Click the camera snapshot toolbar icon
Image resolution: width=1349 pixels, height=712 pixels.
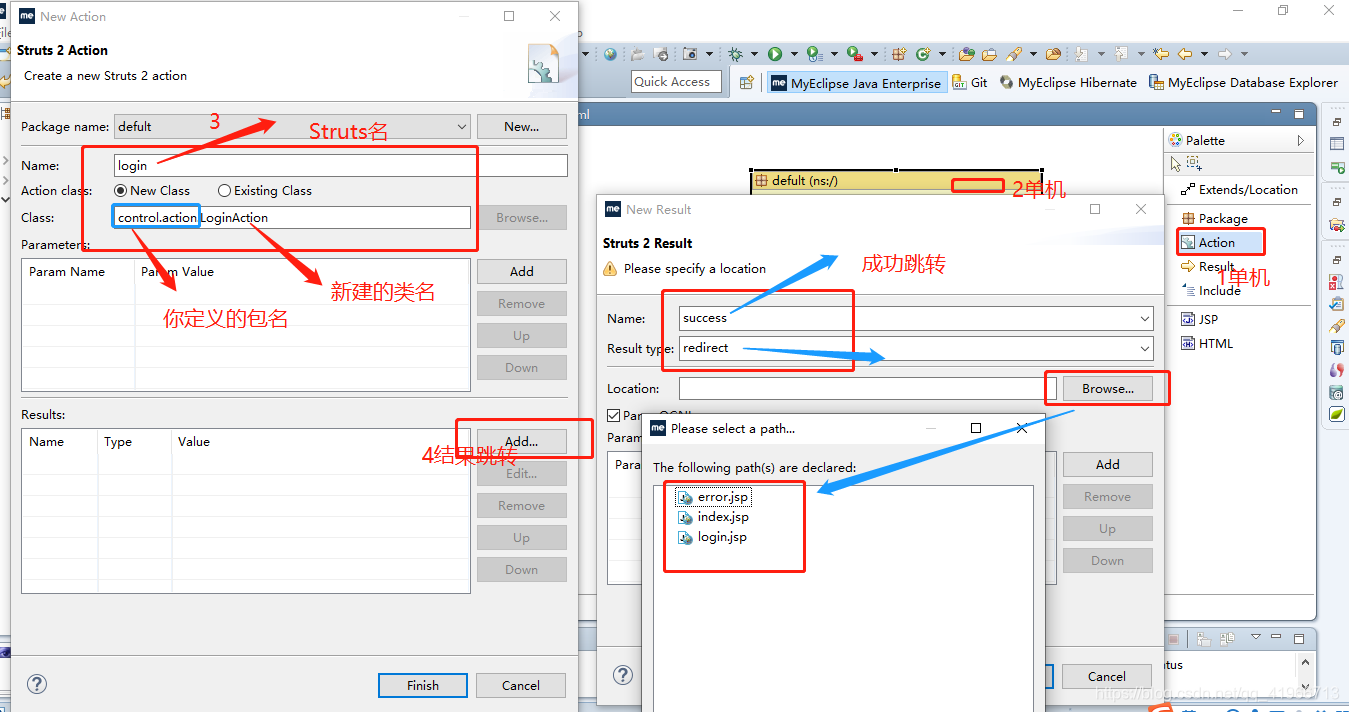(x=690, y=54)
